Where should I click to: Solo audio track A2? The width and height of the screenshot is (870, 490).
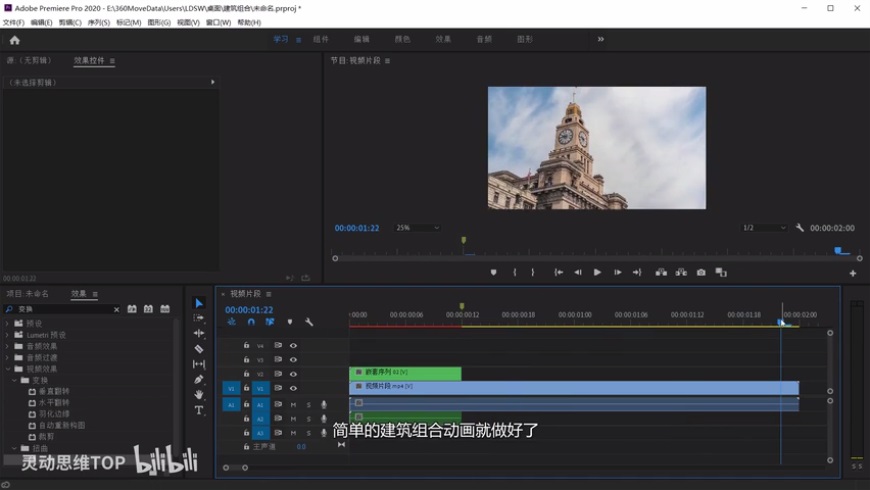click(x=308, y=419)
